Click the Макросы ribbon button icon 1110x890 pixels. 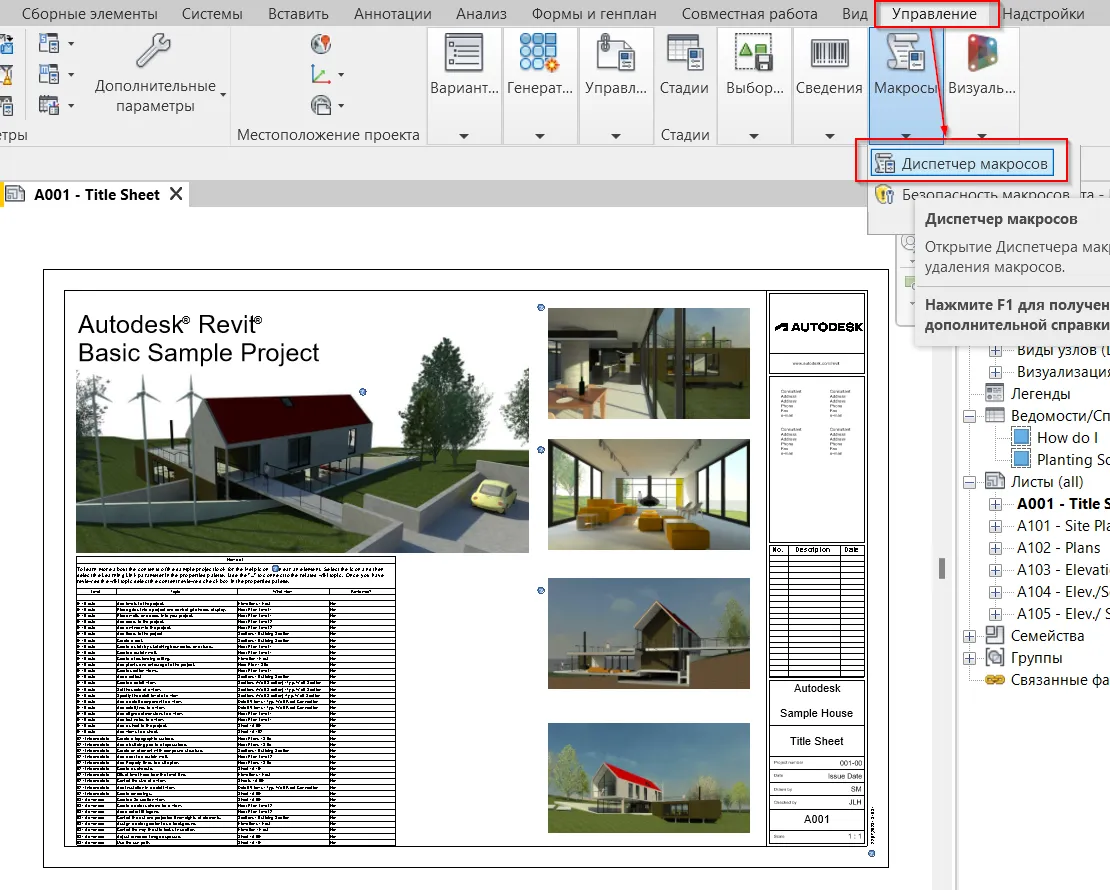pos(905,52)
